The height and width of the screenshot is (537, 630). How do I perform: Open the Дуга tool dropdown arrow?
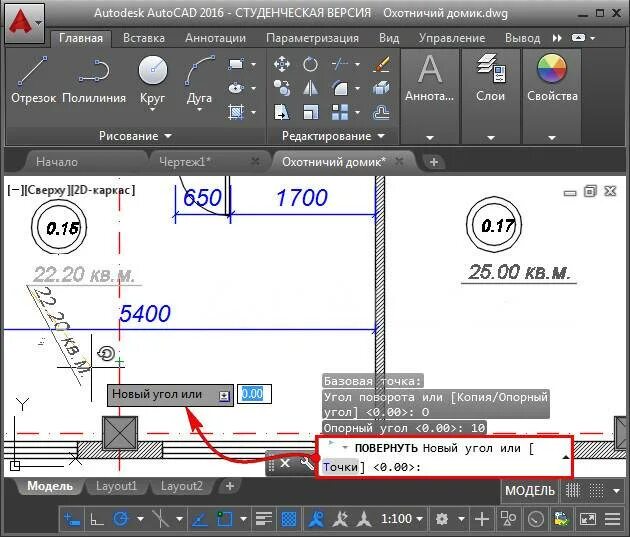[199, 109]
